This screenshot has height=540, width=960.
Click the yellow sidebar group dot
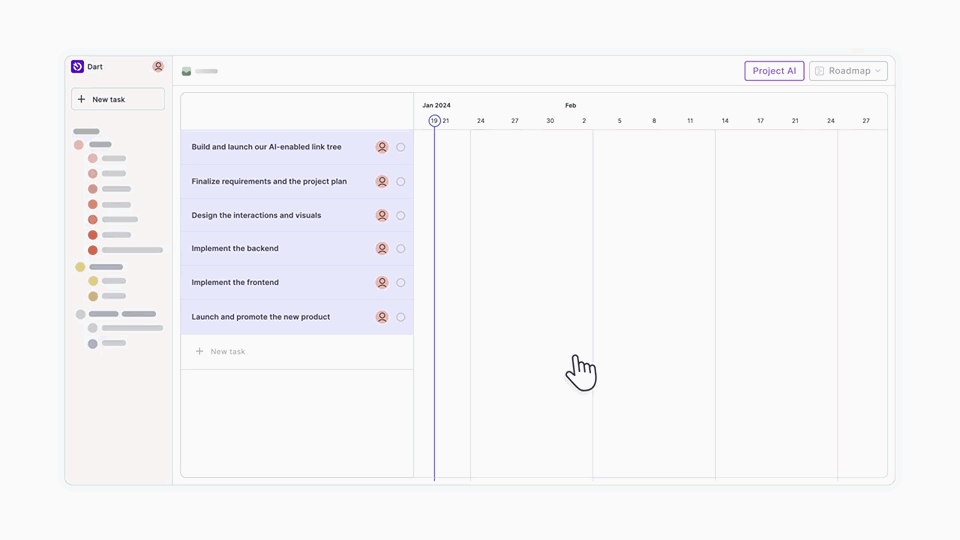coord(80,267)
